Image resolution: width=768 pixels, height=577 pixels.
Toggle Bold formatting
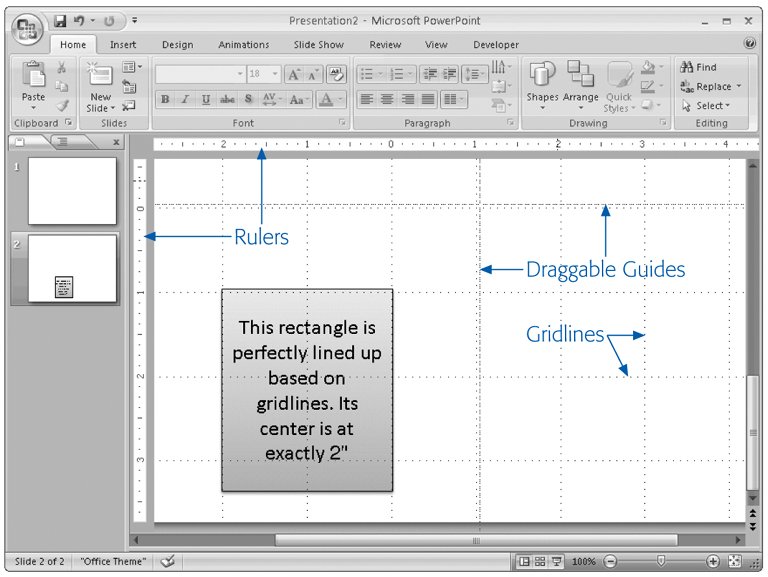point(165,99)
